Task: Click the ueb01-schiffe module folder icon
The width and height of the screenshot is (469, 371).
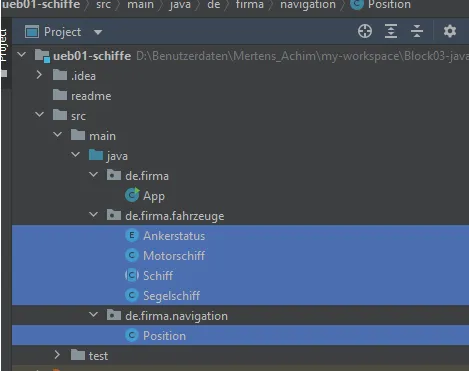Action: point(43,56)
